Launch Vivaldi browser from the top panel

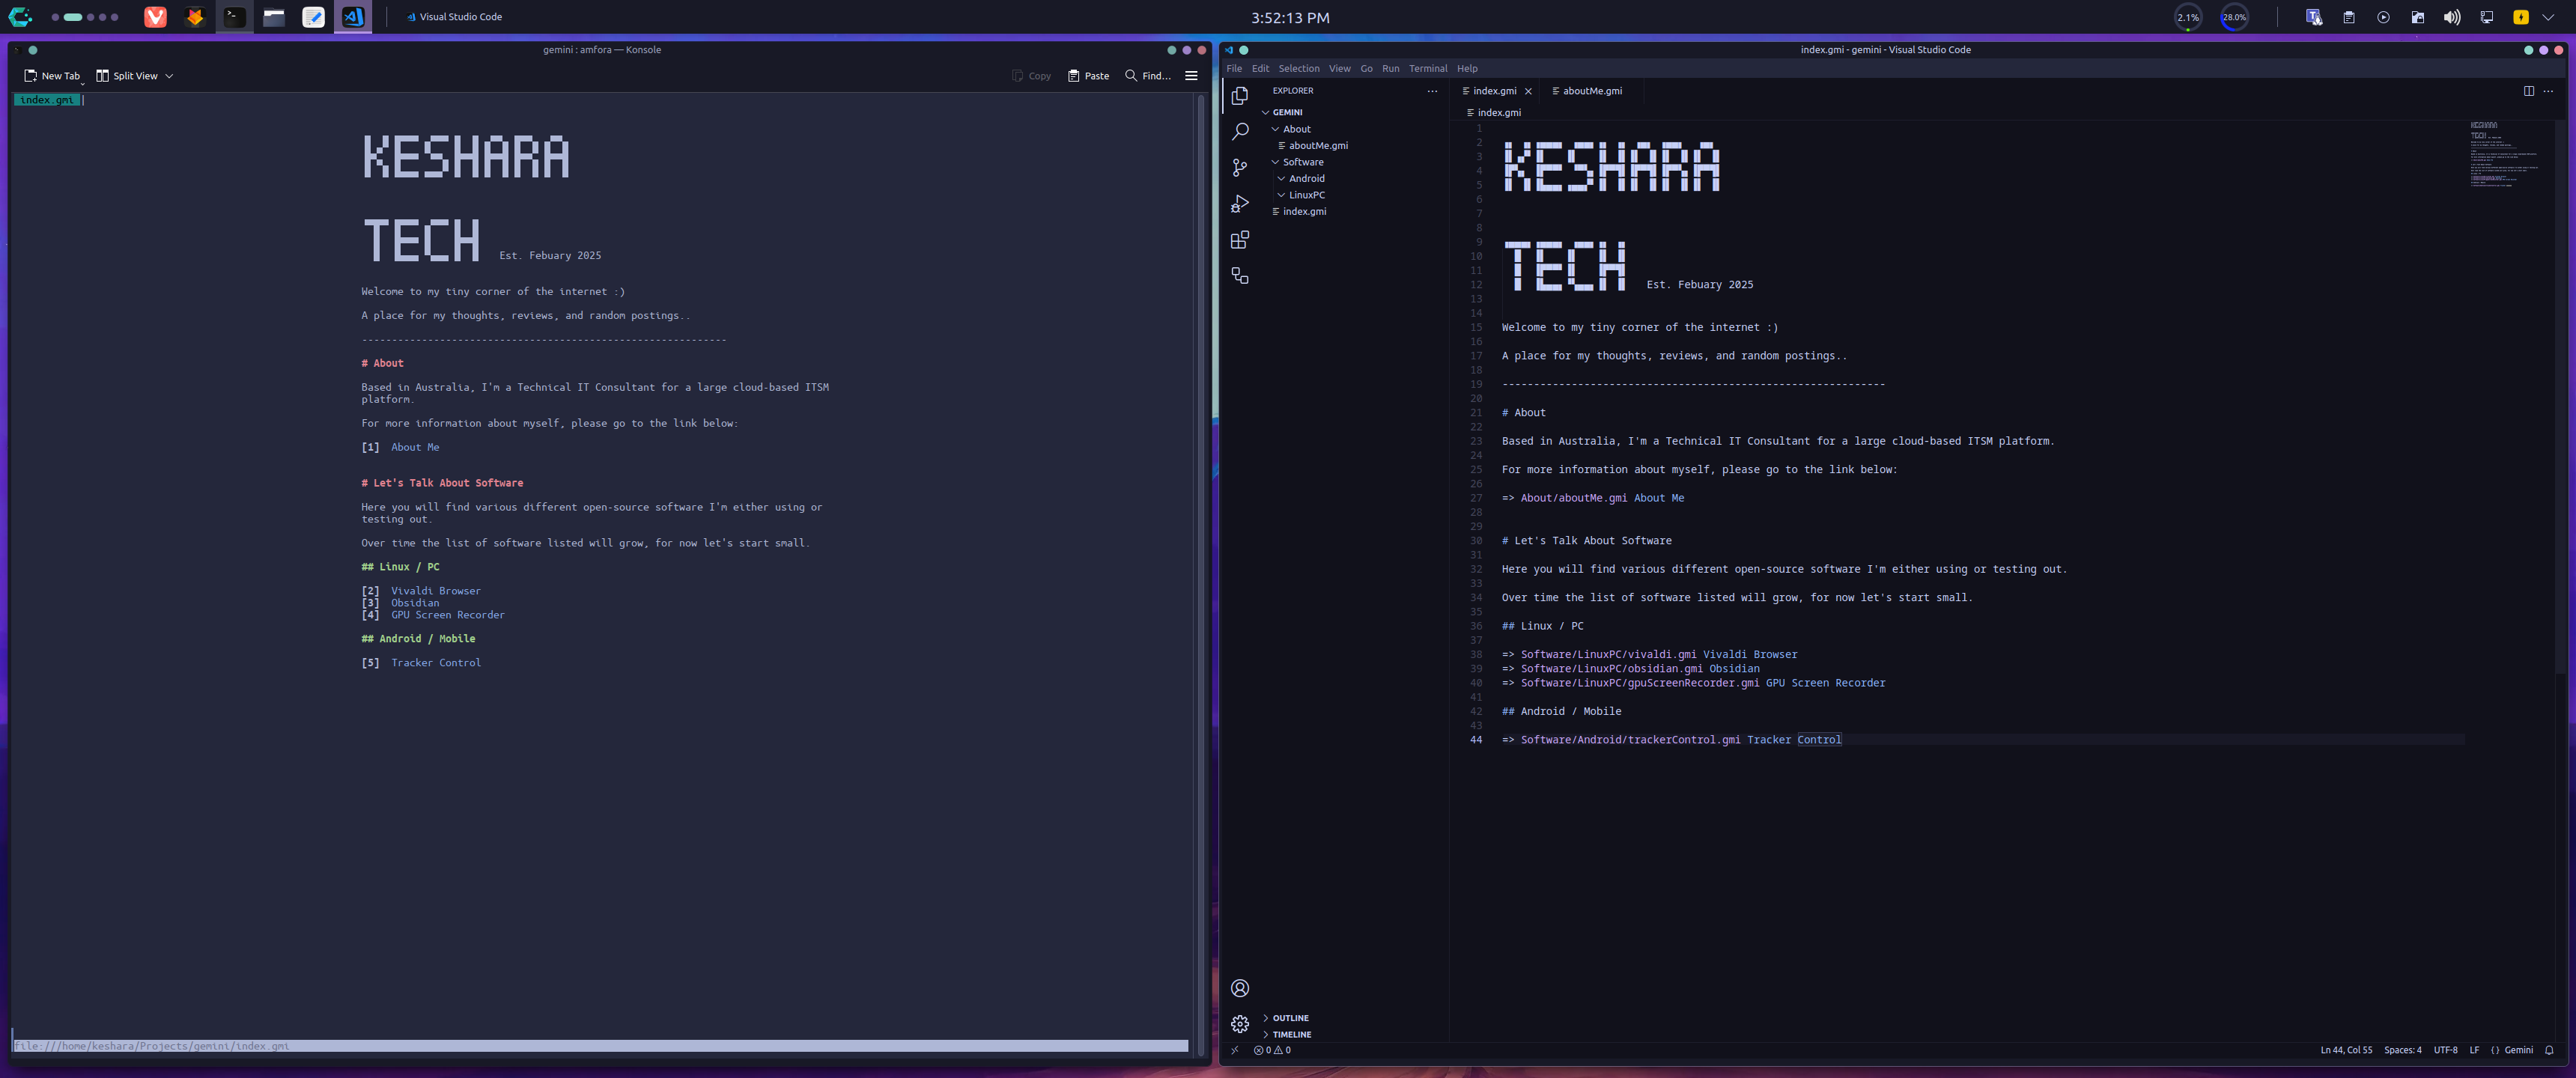tap(155, 17)
